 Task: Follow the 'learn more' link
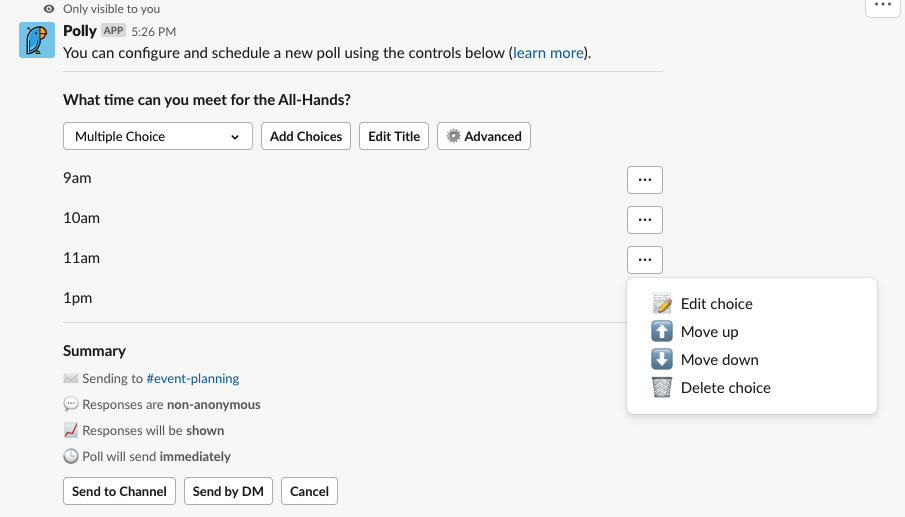[548, 53]
